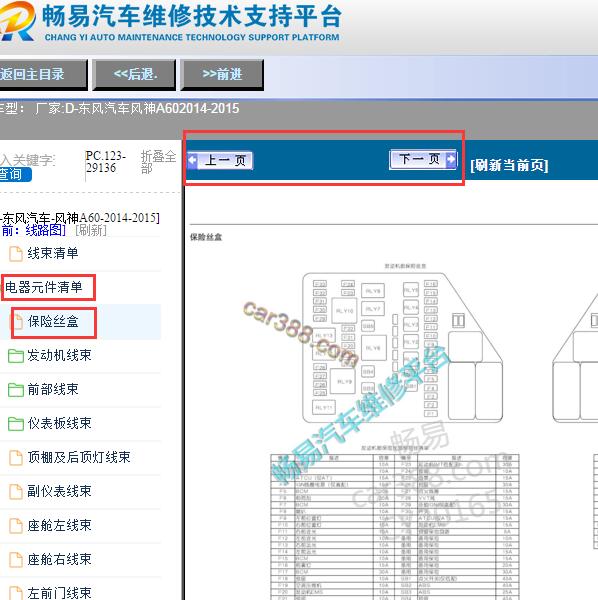598x600 pixels.
Task: Open the 副仪表线束 item
Action: (59, 491)
